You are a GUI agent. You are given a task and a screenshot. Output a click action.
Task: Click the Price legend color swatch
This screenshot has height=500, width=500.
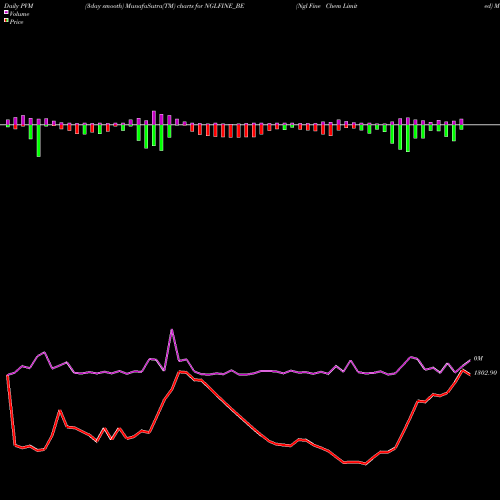coord(6,21)
